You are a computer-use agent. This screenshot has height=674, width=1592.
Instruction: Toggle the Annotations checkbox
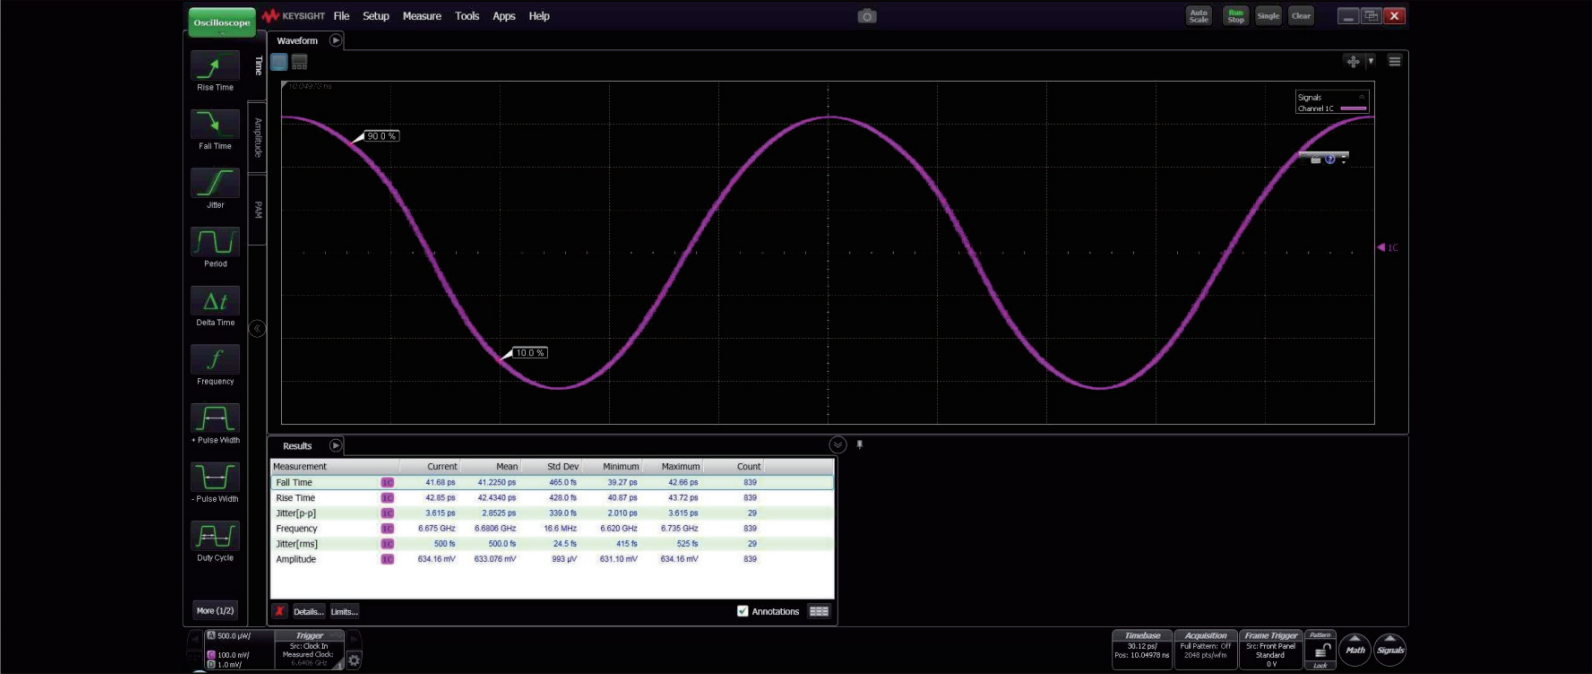click(742, 611)
